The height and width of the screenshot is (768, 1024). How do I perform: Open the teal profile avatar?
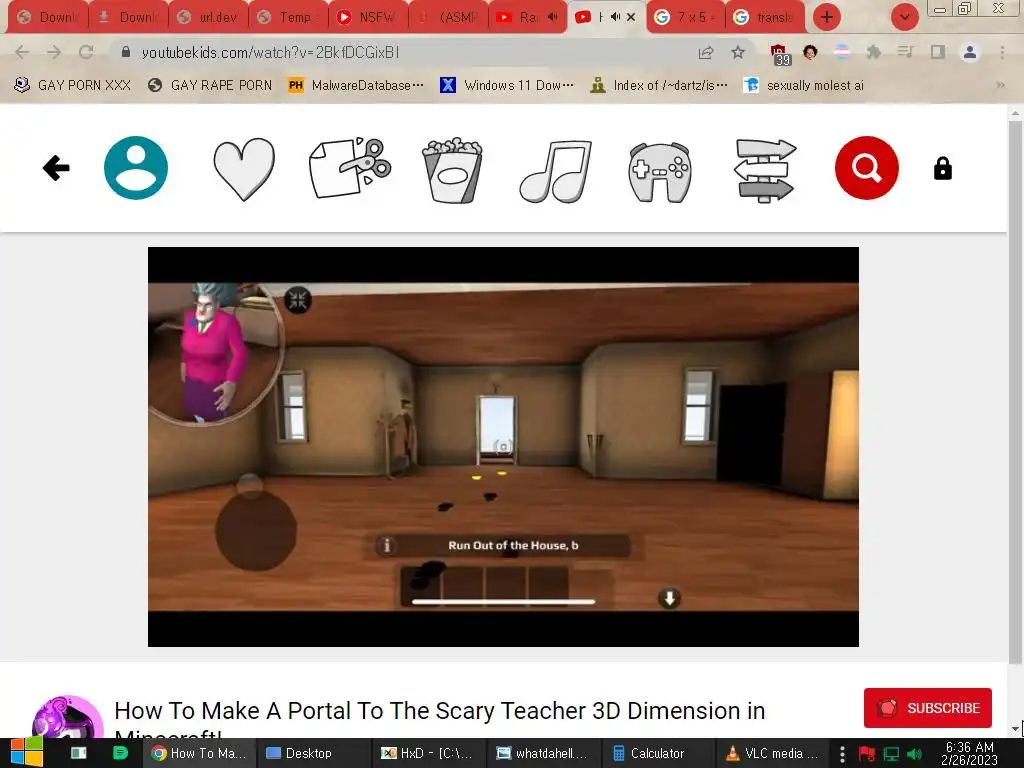tap(136, 168)
